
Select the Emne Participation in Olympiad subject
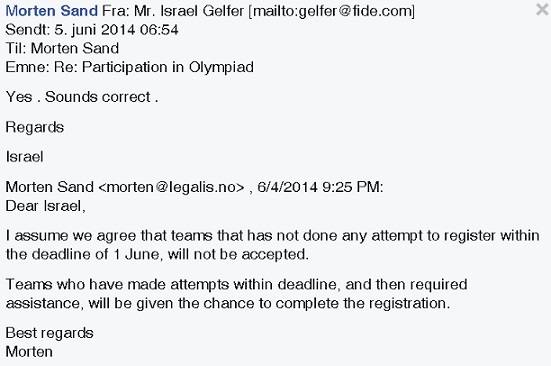[x=130, y=67]
